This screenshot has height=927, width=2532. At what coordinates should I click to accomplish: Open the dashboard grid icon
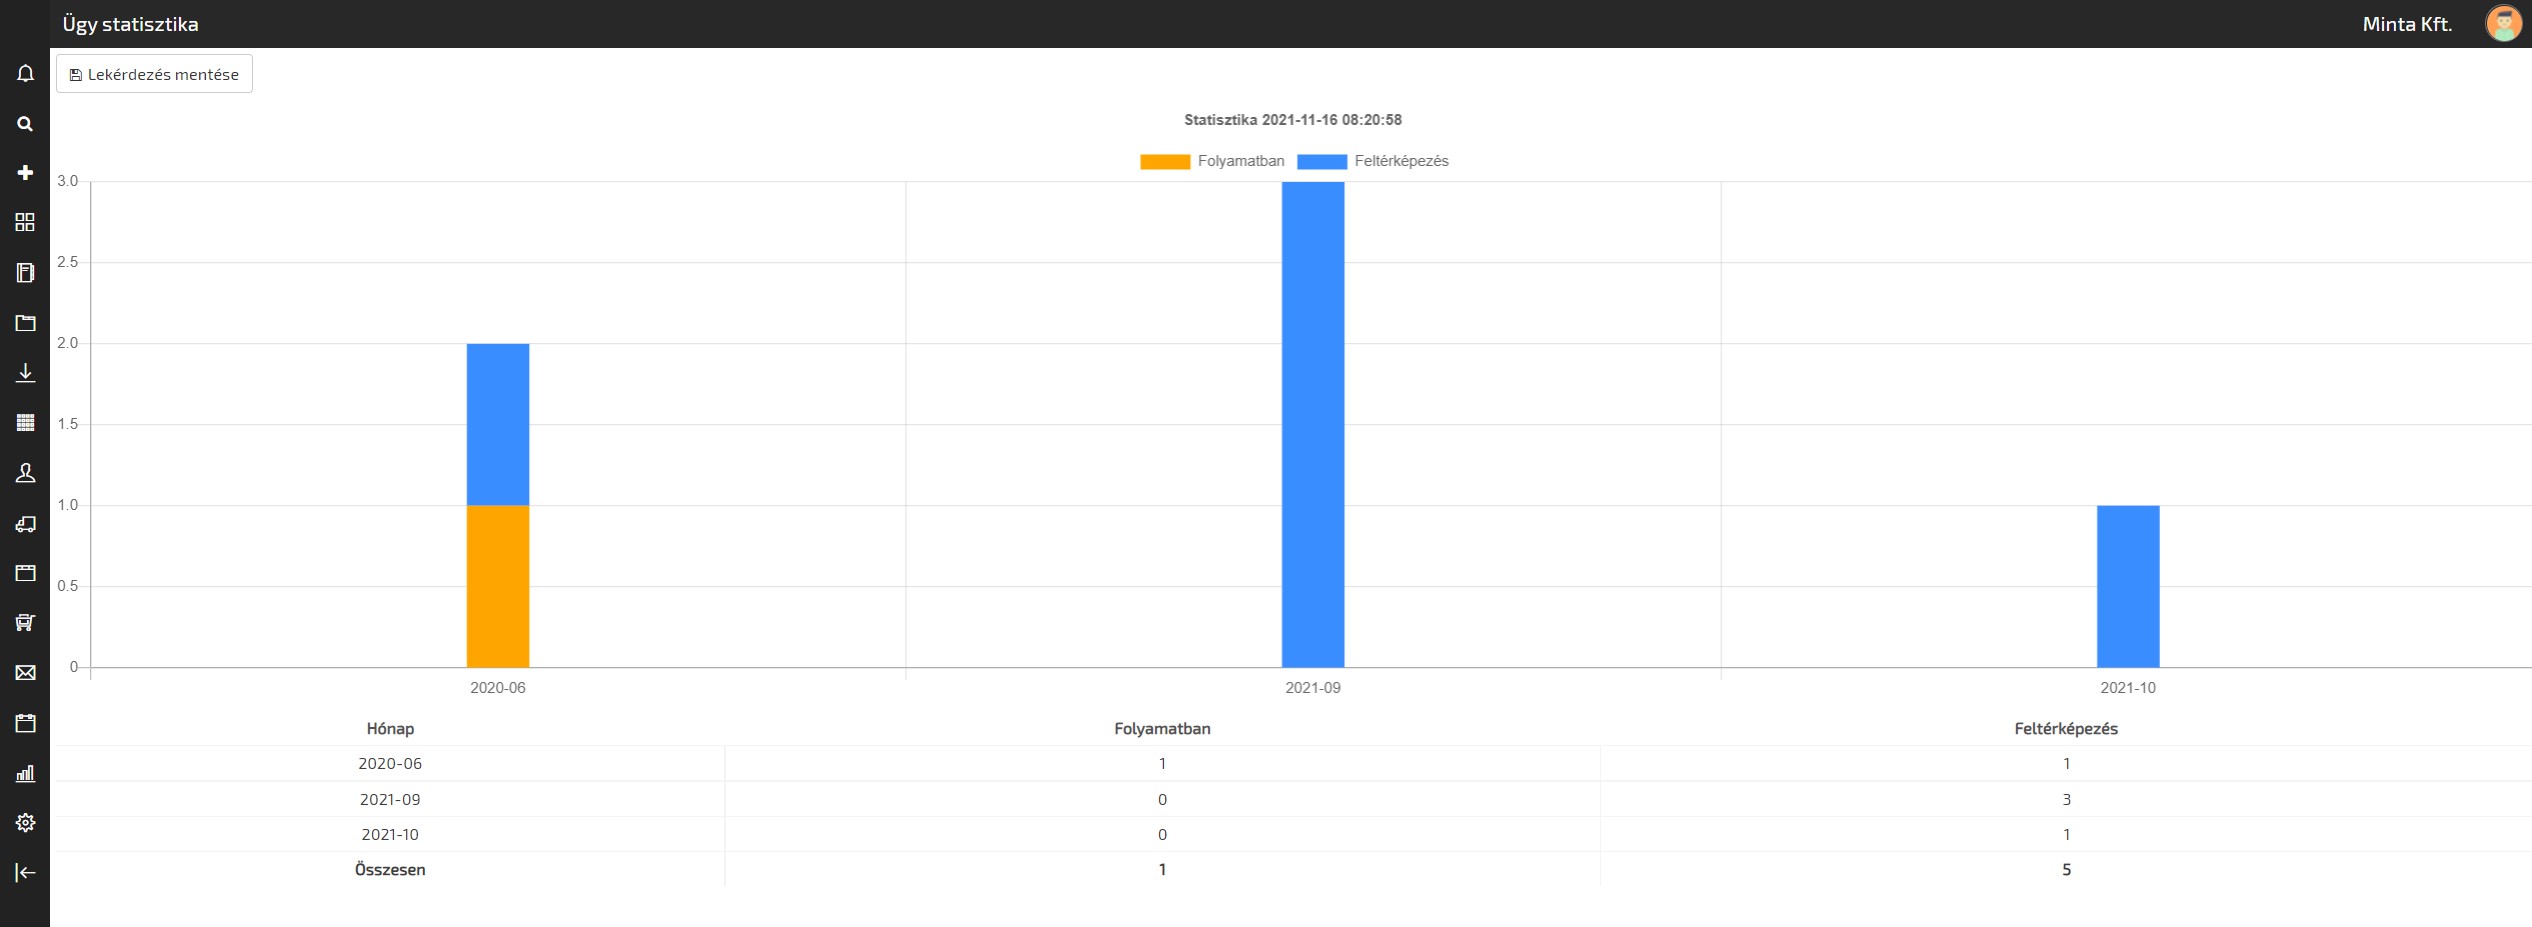coord(25,222)
